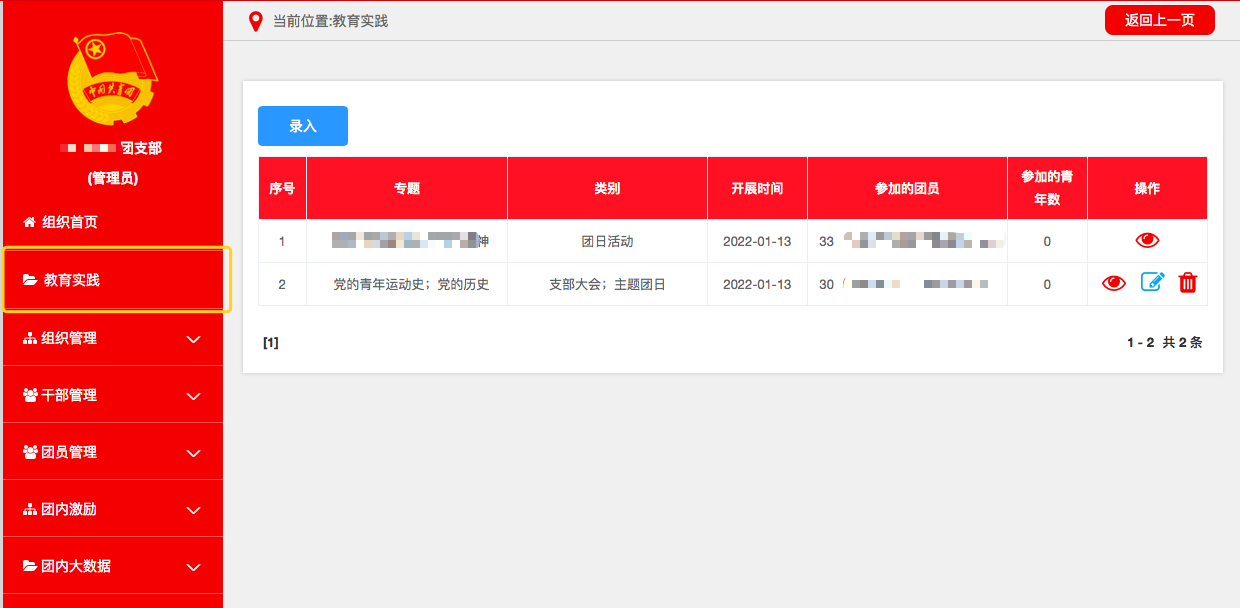Click the users icon beside 团员管理
This screenshot has width=1240, height=608.
tap(29, 452)
